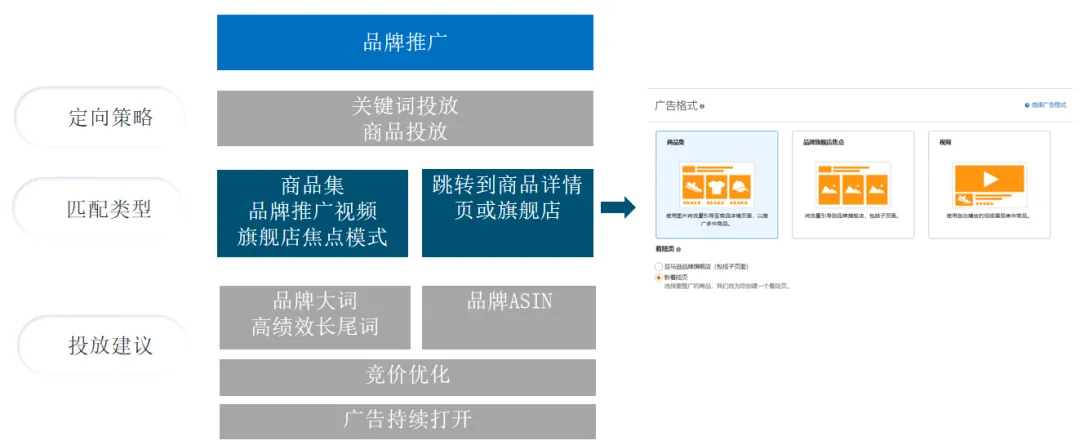This screenshot has height=445, width=1080.
Task: Click the 广告持续打开 bar
Action: tap(408, 421)
